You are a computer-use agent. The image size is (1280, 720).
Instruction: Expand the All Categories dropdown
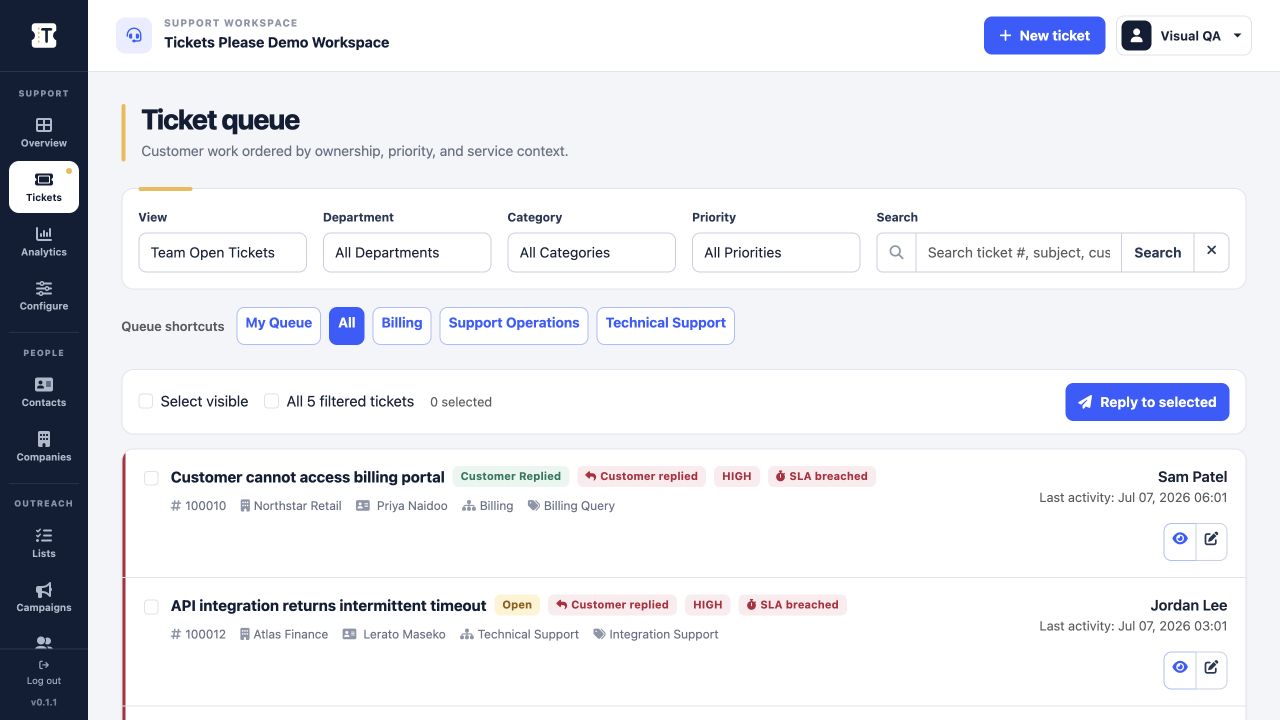tap(591, 253)
